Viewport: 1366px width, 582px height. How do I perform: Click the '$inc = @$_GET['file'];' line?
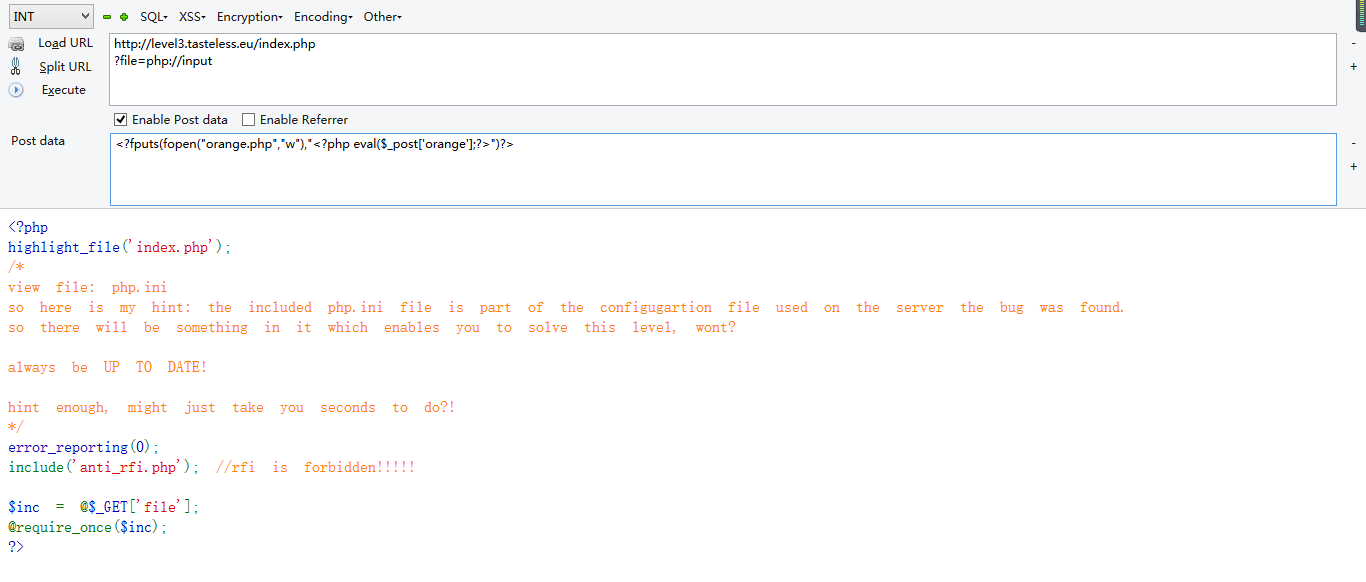[104, 507]
